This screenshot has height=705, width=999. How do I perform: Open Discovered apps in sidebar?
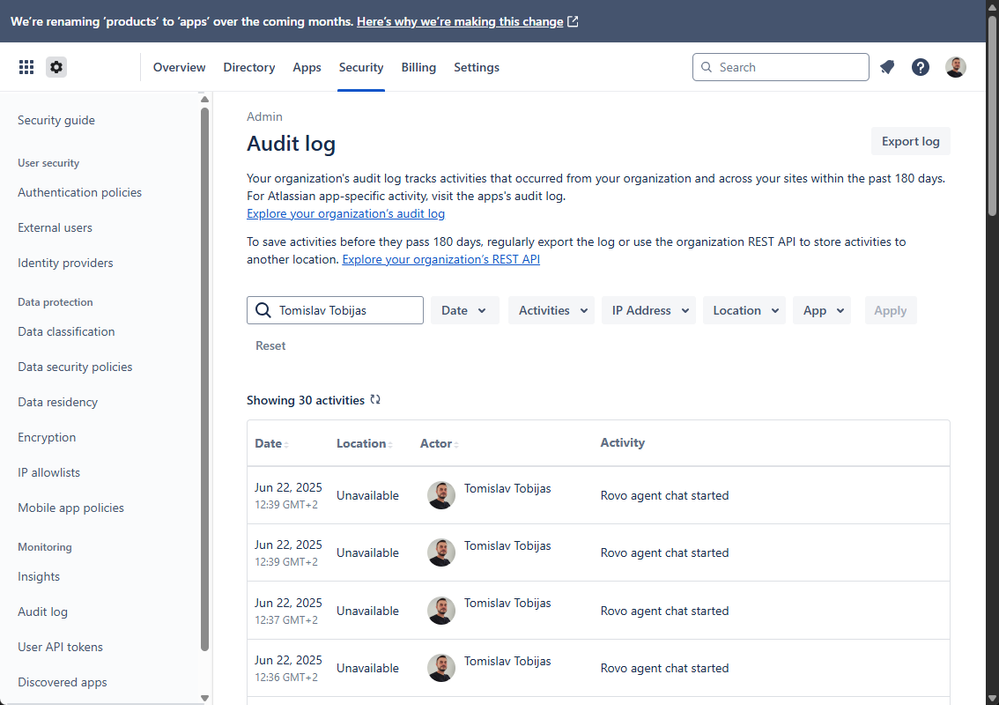point(62,682)
